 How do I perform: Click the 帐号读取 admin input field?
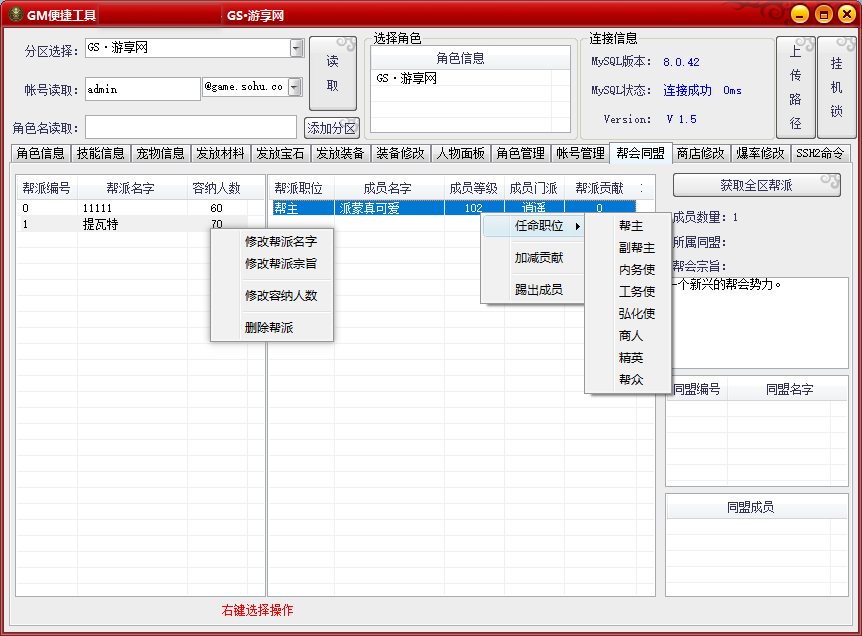tap(142, 89)
